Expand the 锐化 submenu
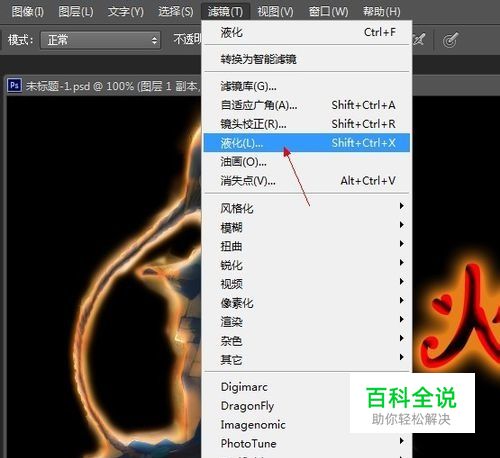This screenshot has height=458, width=500. click(307, 265)
